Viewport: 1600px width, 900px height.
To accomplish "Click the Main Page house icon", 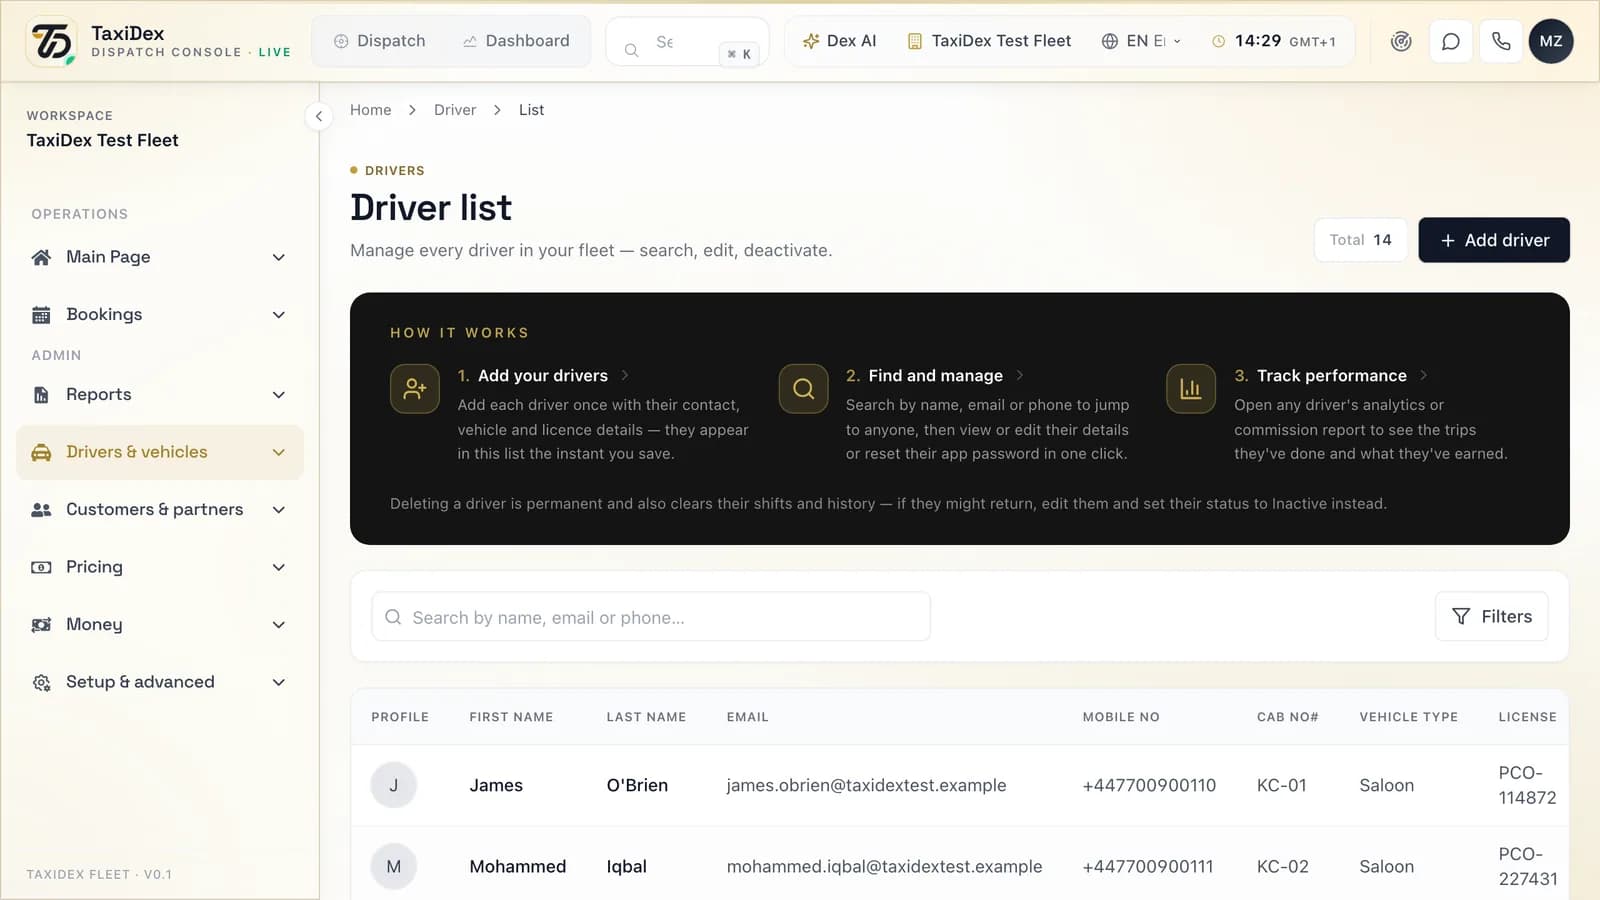I will 41,257.
